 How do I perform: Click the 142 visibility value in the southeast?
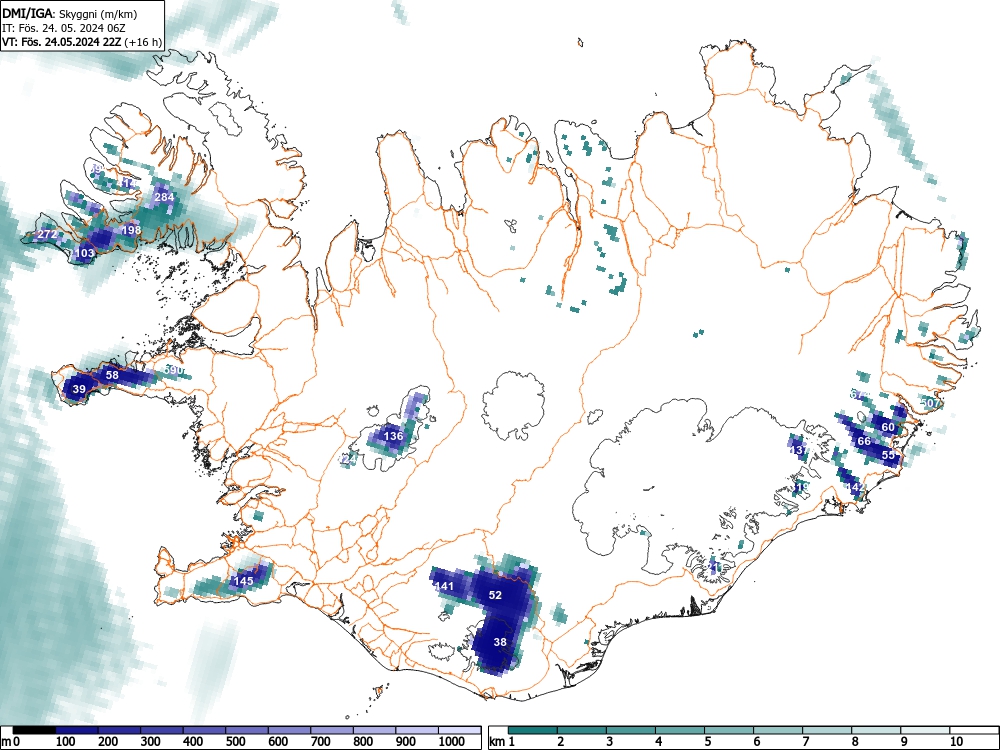tap(855, 487)
